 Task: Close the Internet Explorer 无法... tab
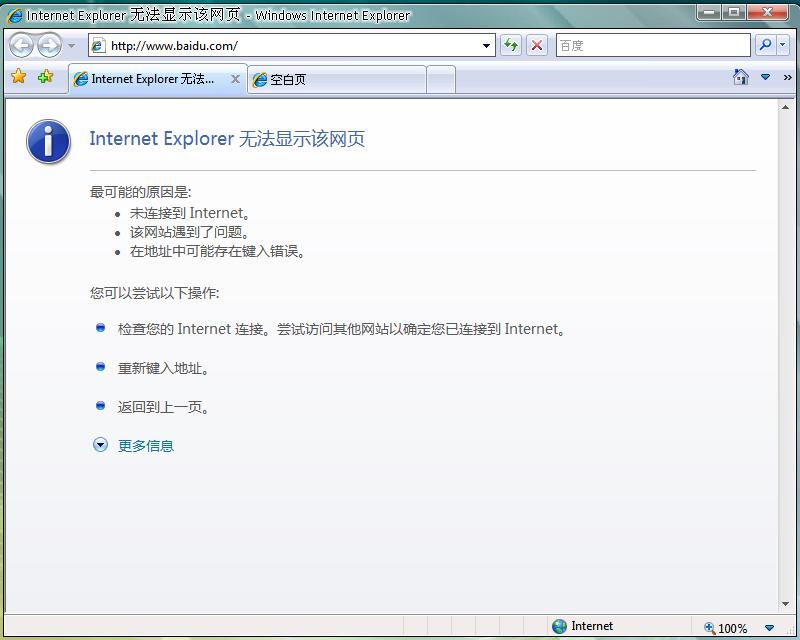pyautogui.click(x=235, y=79)
